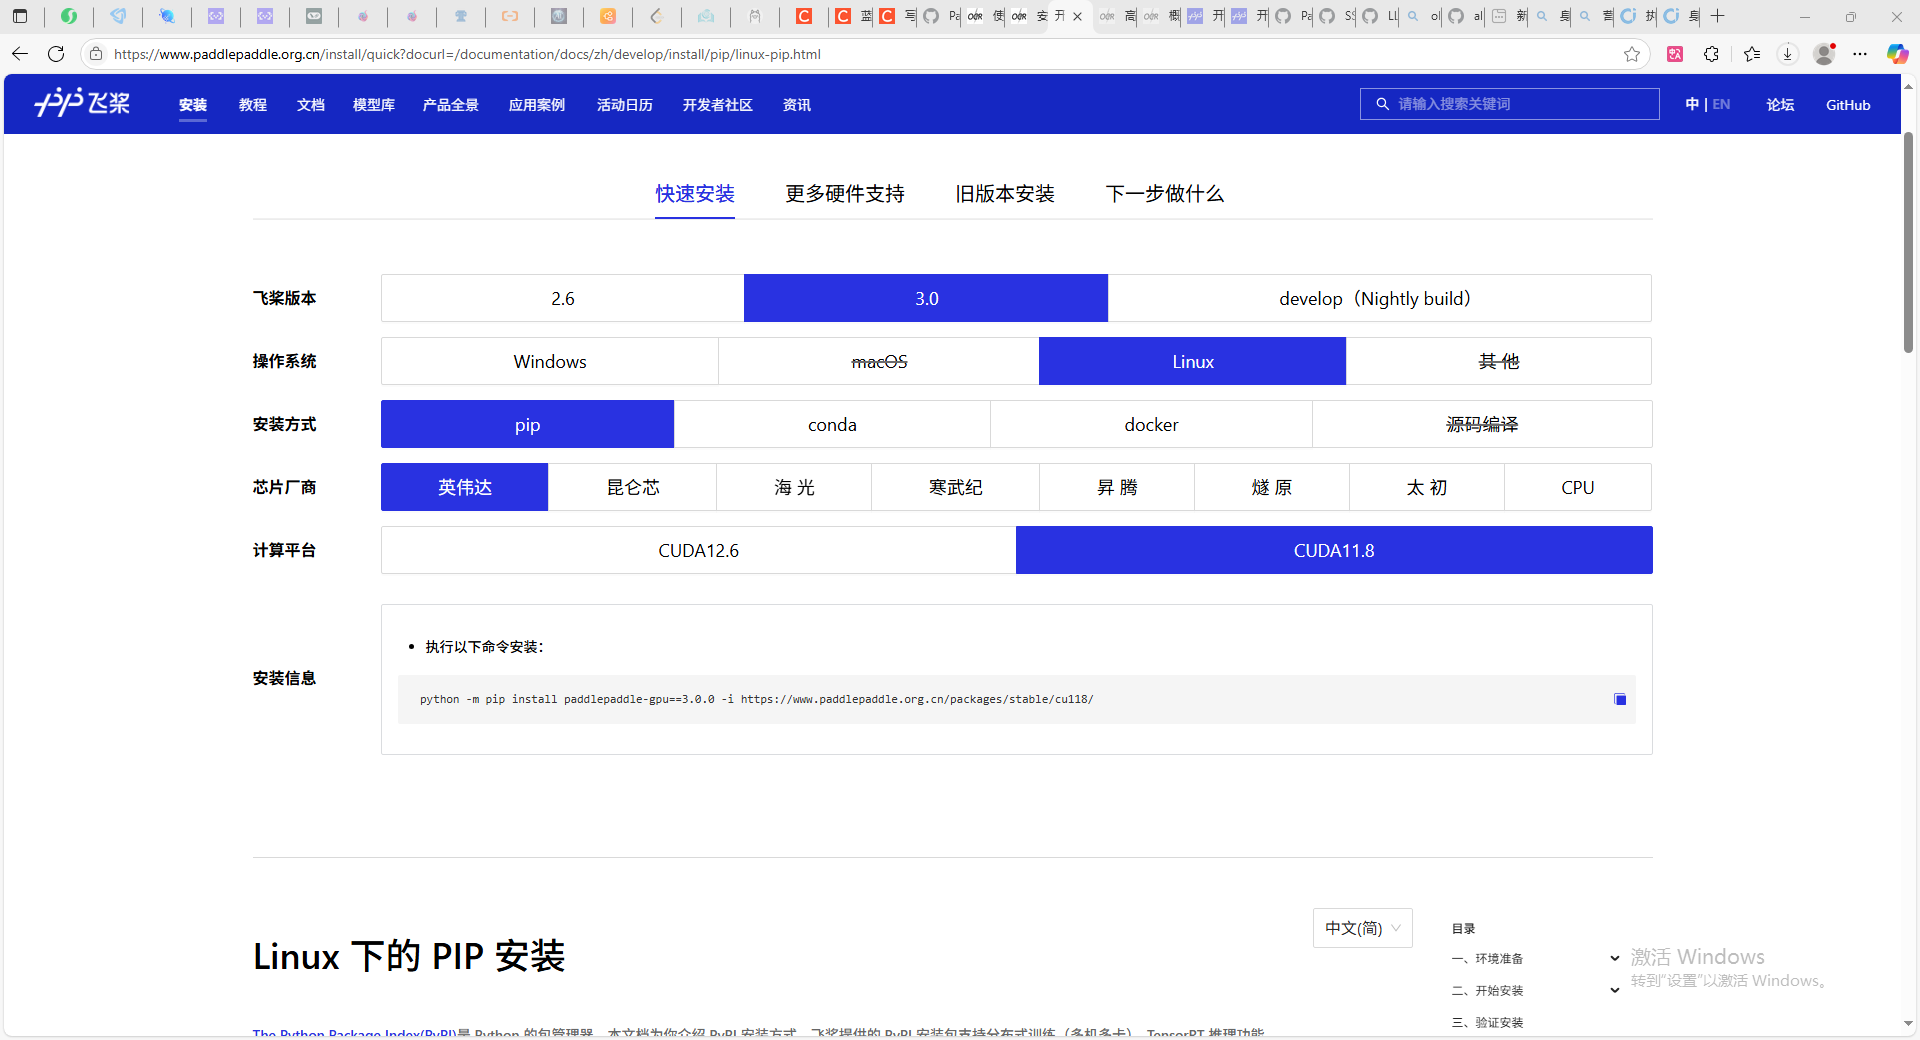Switch to 旧版本安装 tab
The width and height of the screenshot is (1920, 1040).
click(1005, 194)
